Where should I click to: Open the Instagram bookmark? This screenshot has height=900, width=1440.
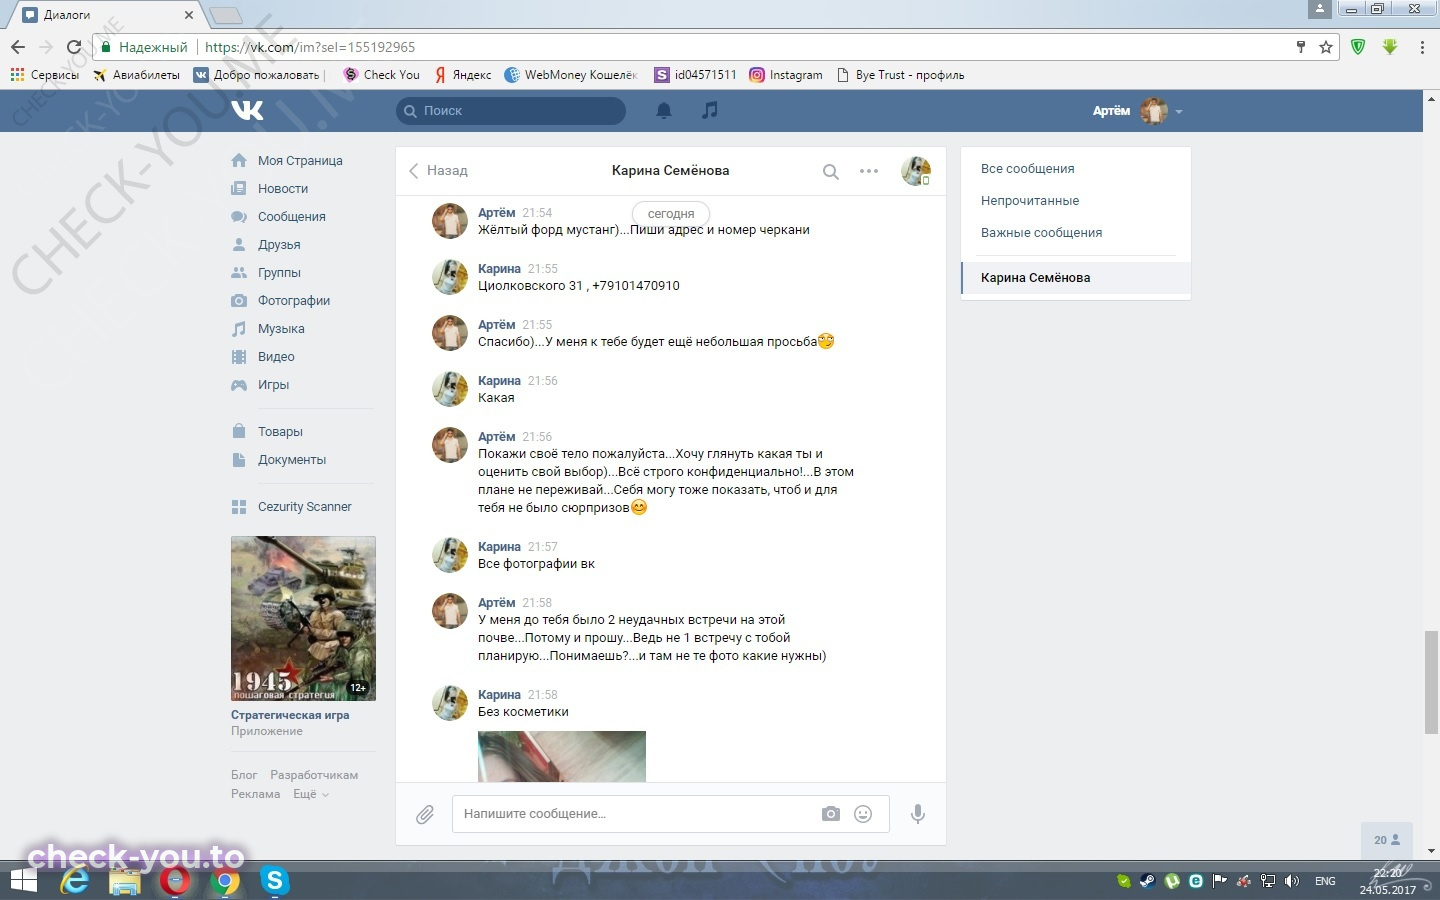[786, 75]
